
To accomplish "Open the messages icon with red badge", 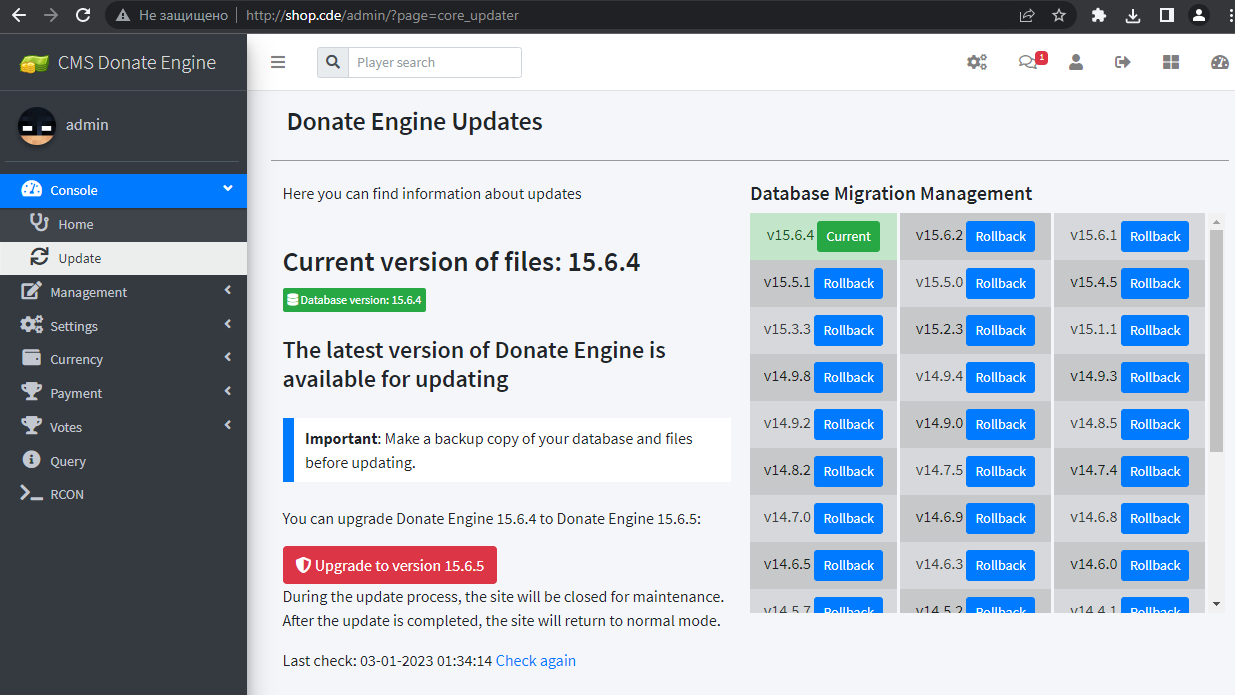I will click(x=1028, y=62).
